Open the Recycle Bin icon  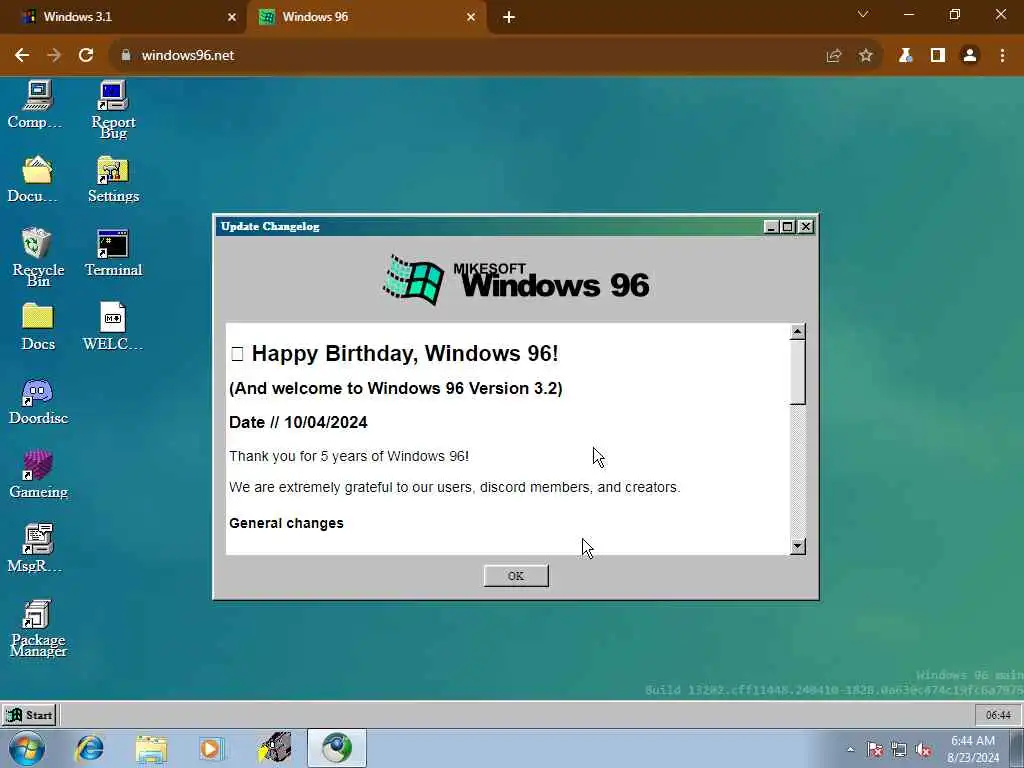click(x=38, y=257)
